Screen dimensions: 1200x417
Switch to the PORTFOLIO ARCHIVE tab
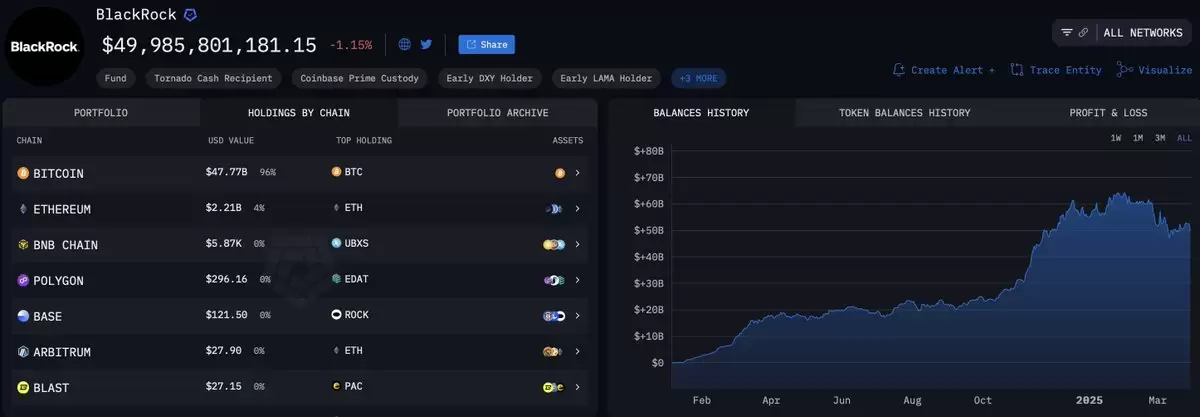497,113
